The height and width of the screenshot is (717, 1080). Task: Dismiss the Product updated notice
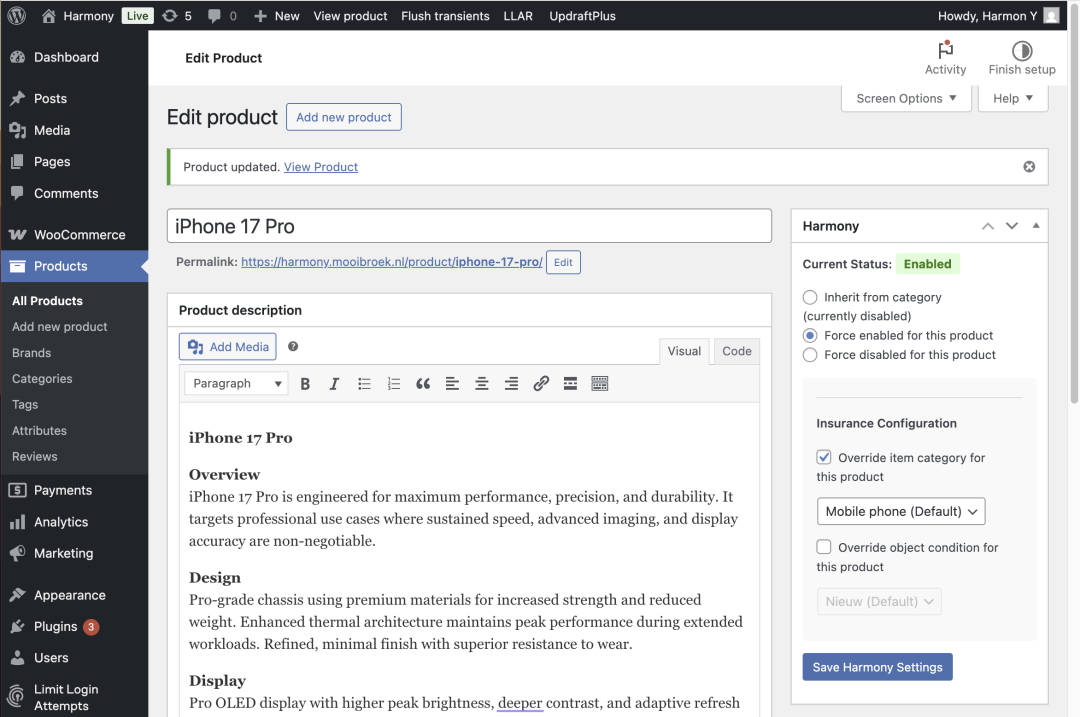pos(1029,167)
